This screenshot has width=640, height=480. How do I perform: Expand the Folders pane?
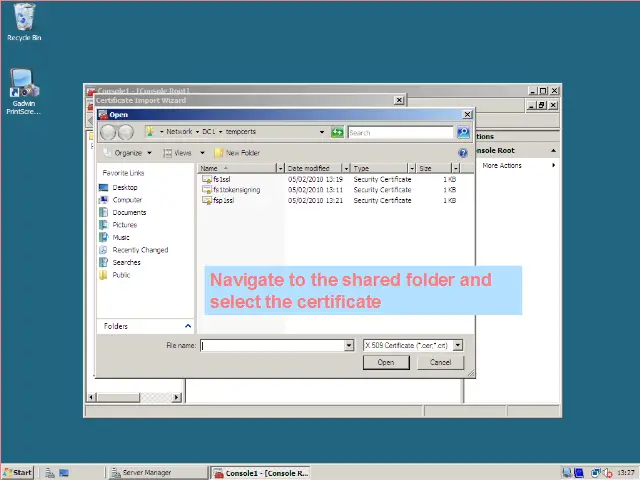(187, 326)
